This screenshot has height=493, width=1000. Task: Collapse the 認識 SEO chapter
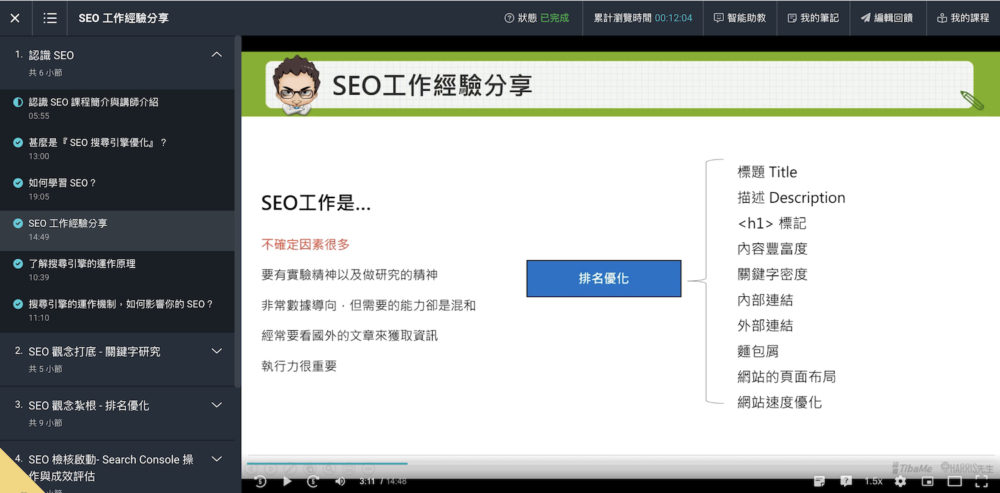(x=217, y=55)
